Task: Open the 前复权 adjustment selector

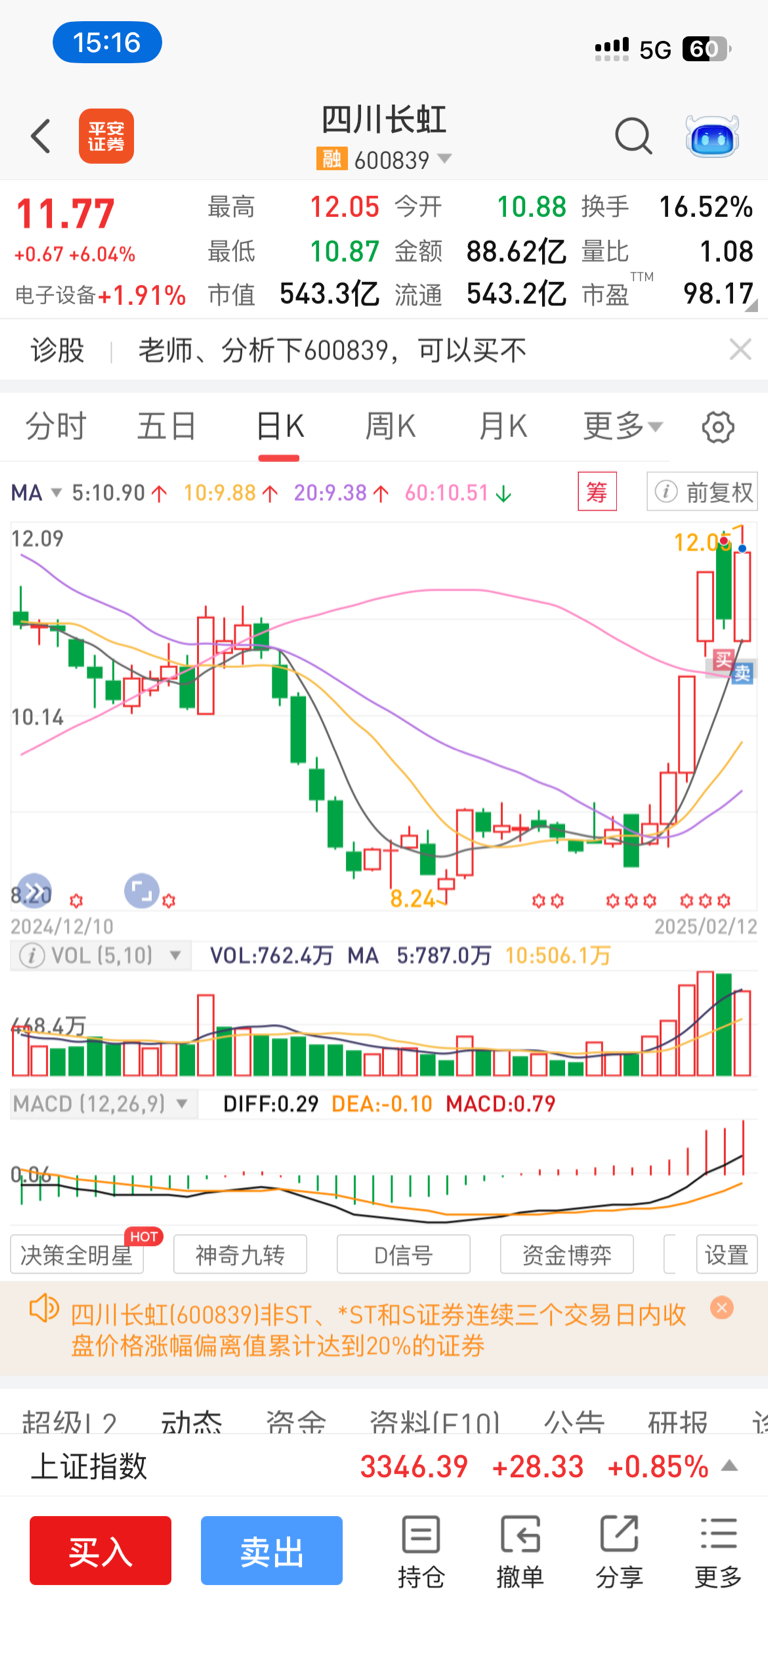Action: pos(702,492)
